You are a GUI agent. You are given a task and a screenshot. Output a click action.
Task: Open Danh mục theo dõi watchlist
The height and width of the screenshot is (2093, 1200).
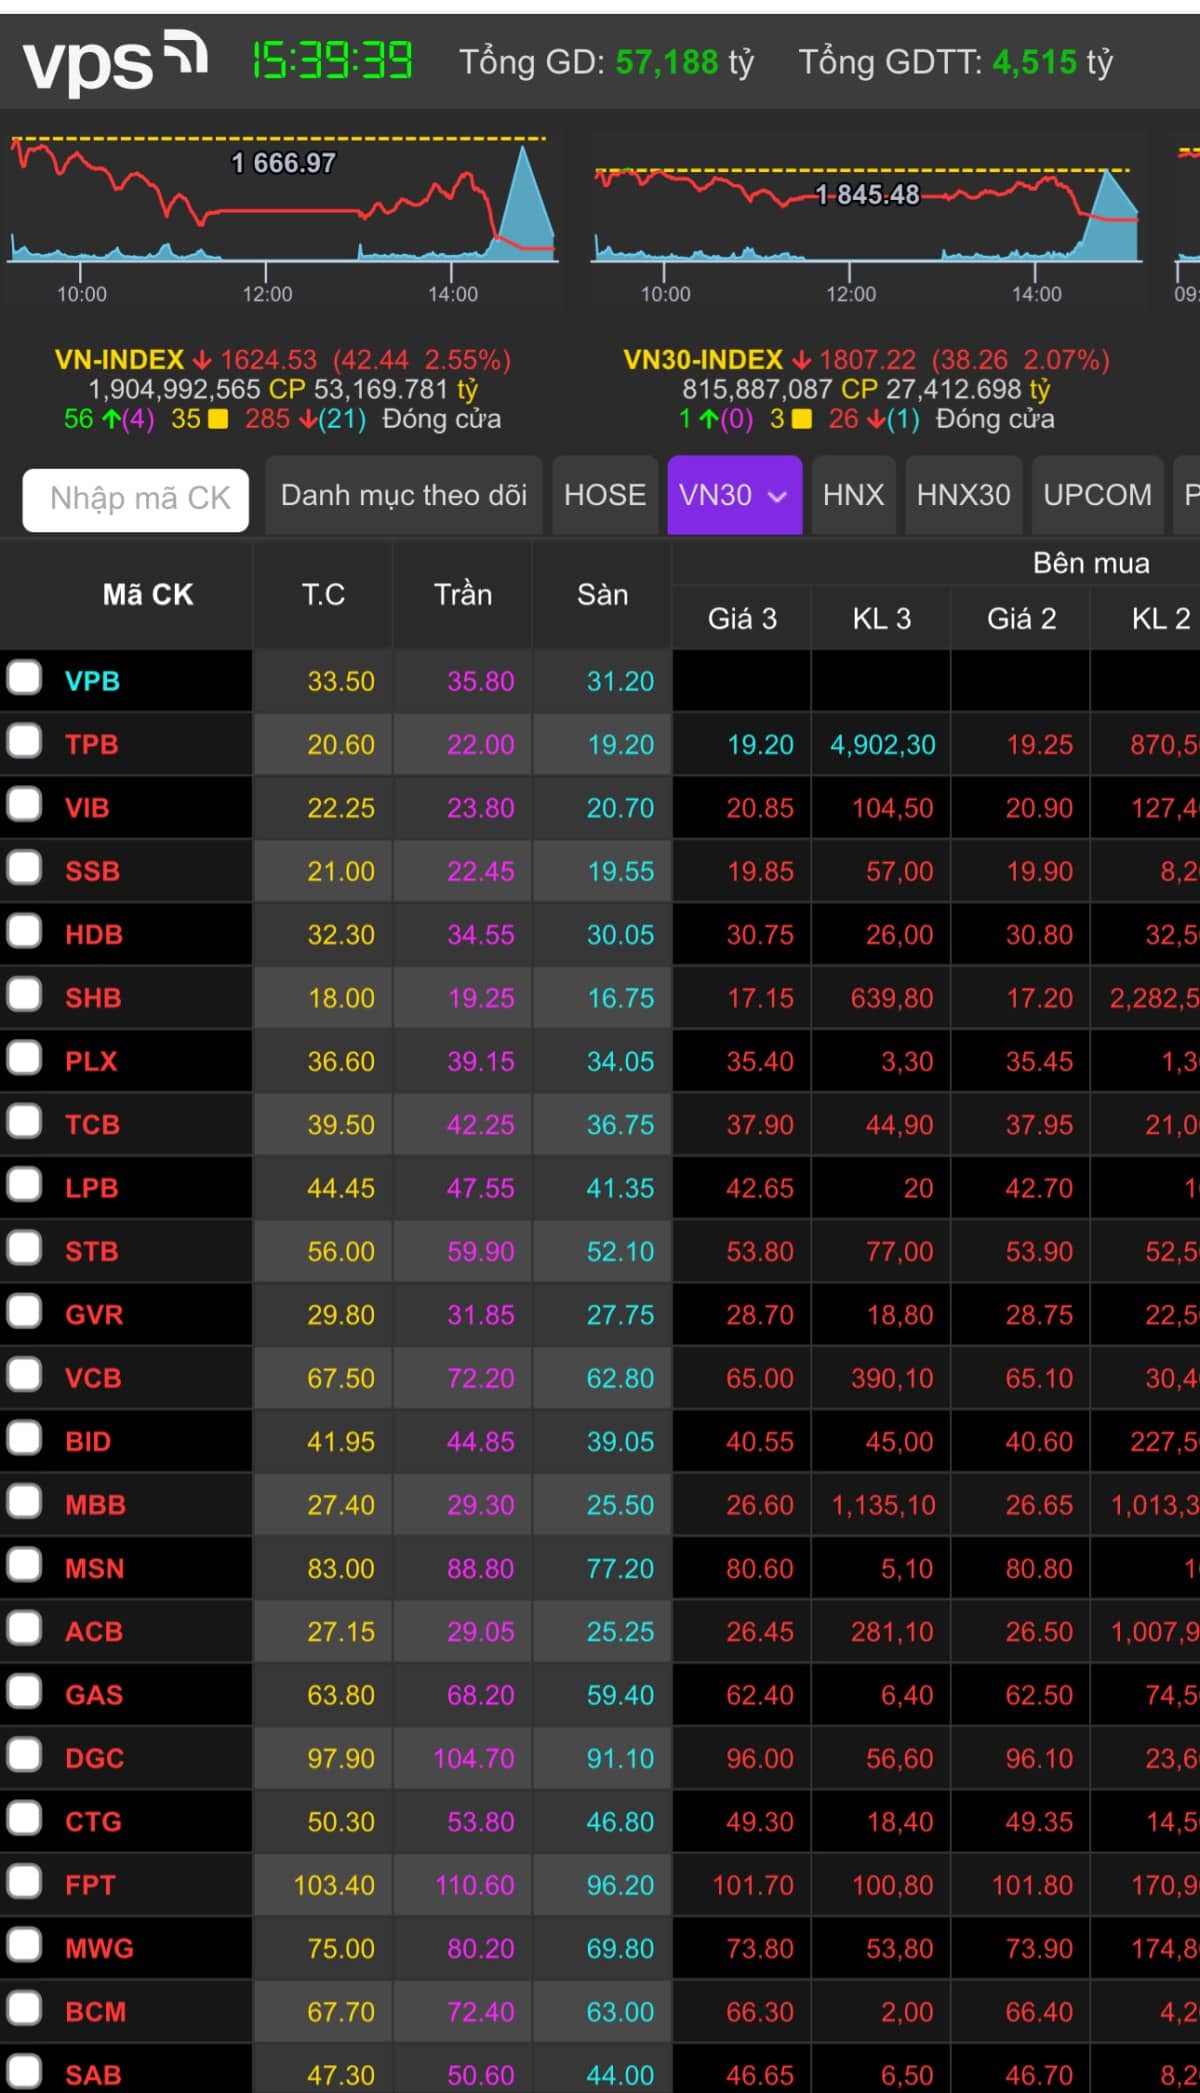click(403, 495)
